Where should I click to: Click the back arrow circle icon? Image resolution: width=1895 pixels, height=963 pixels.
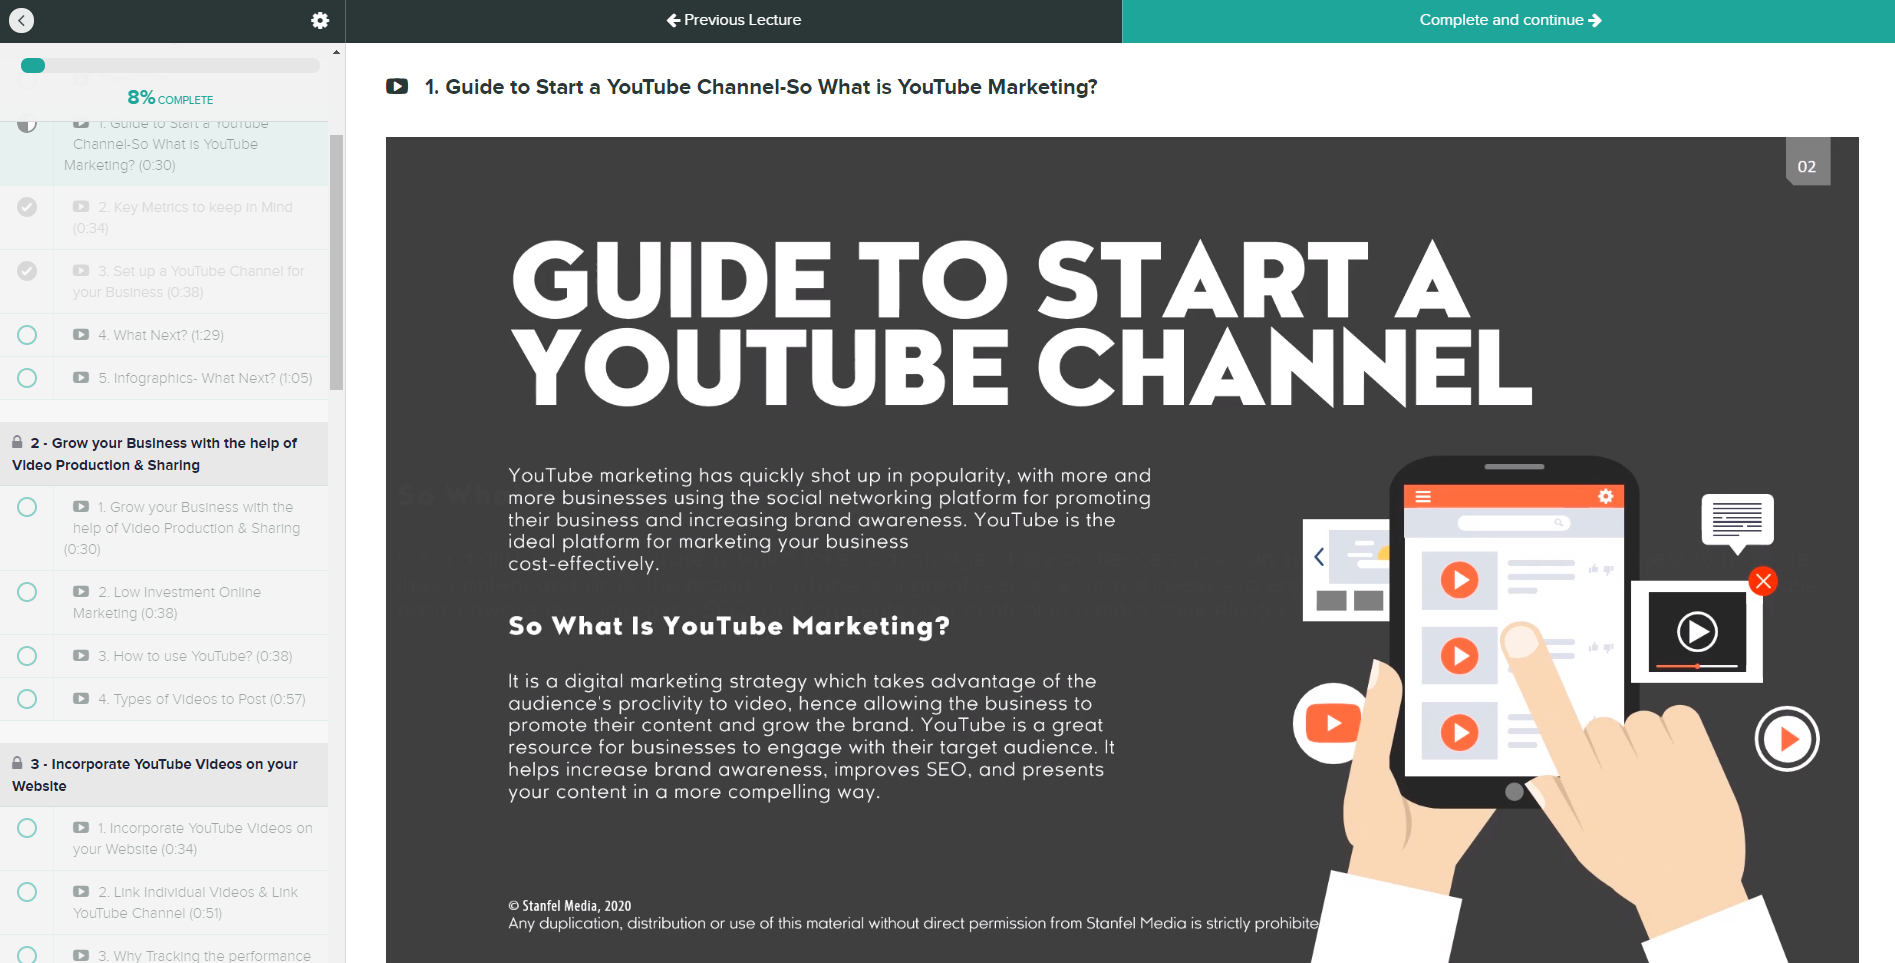point(21,20)
